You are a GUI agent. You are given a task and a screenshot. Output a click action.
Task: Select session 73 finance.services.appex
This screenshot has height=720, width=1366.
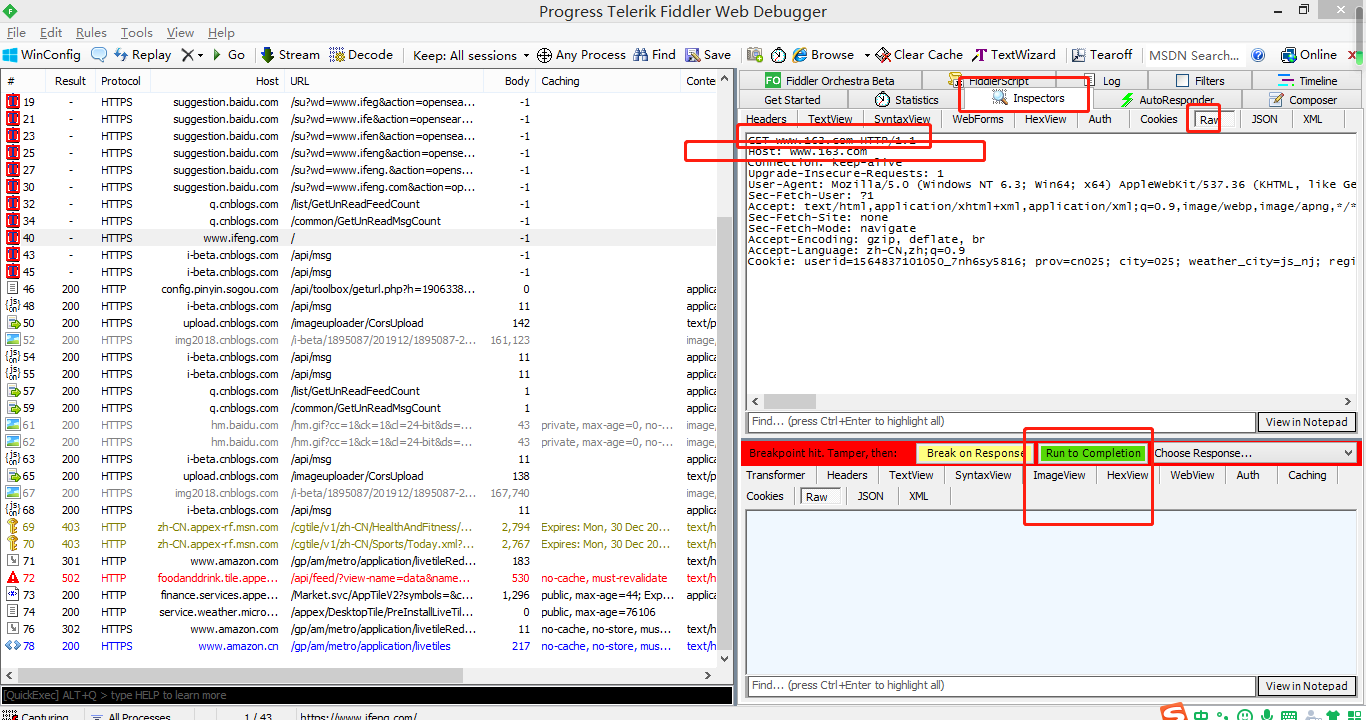359,595
